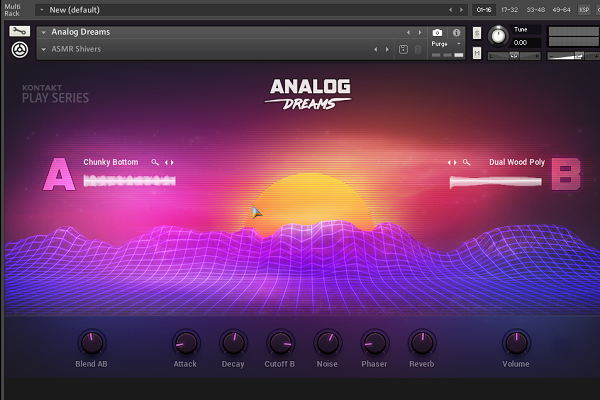Load previous instrument beside Analog Dreams

(408, 33)
